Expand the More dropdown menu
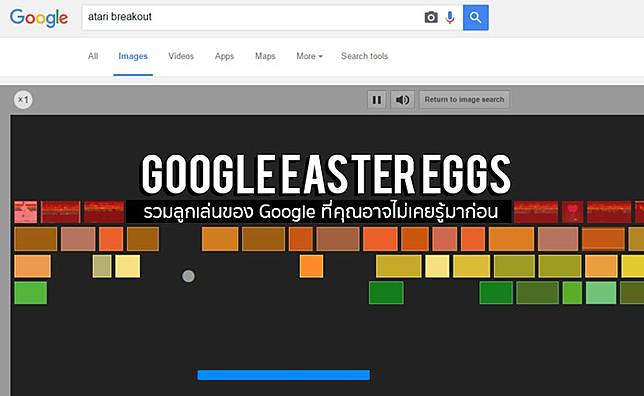 tap(309, 56)
